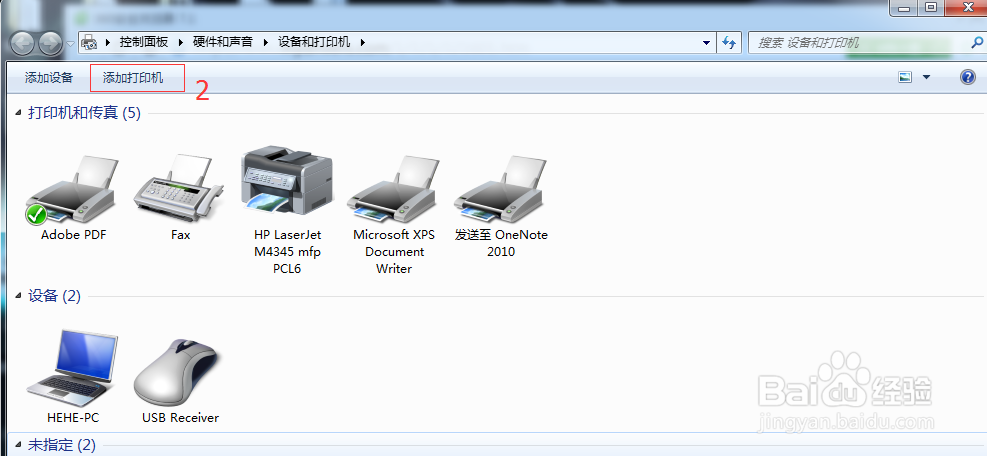
Task: Select the USB Receiver mouse device
Action: click(179, 372)
